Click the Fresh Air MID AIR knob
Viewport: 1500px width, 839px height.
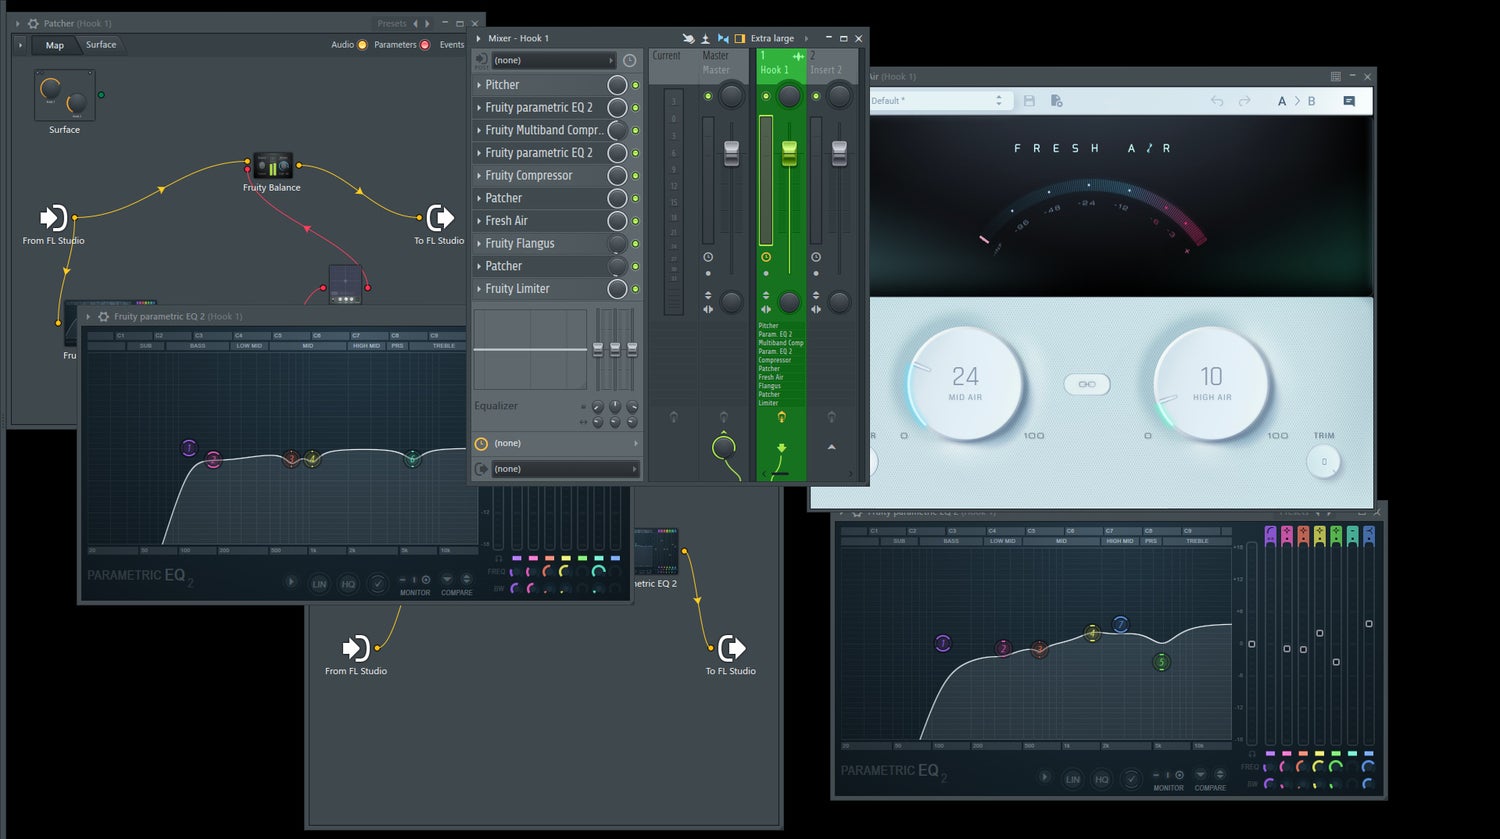click(x=965, y=384)
